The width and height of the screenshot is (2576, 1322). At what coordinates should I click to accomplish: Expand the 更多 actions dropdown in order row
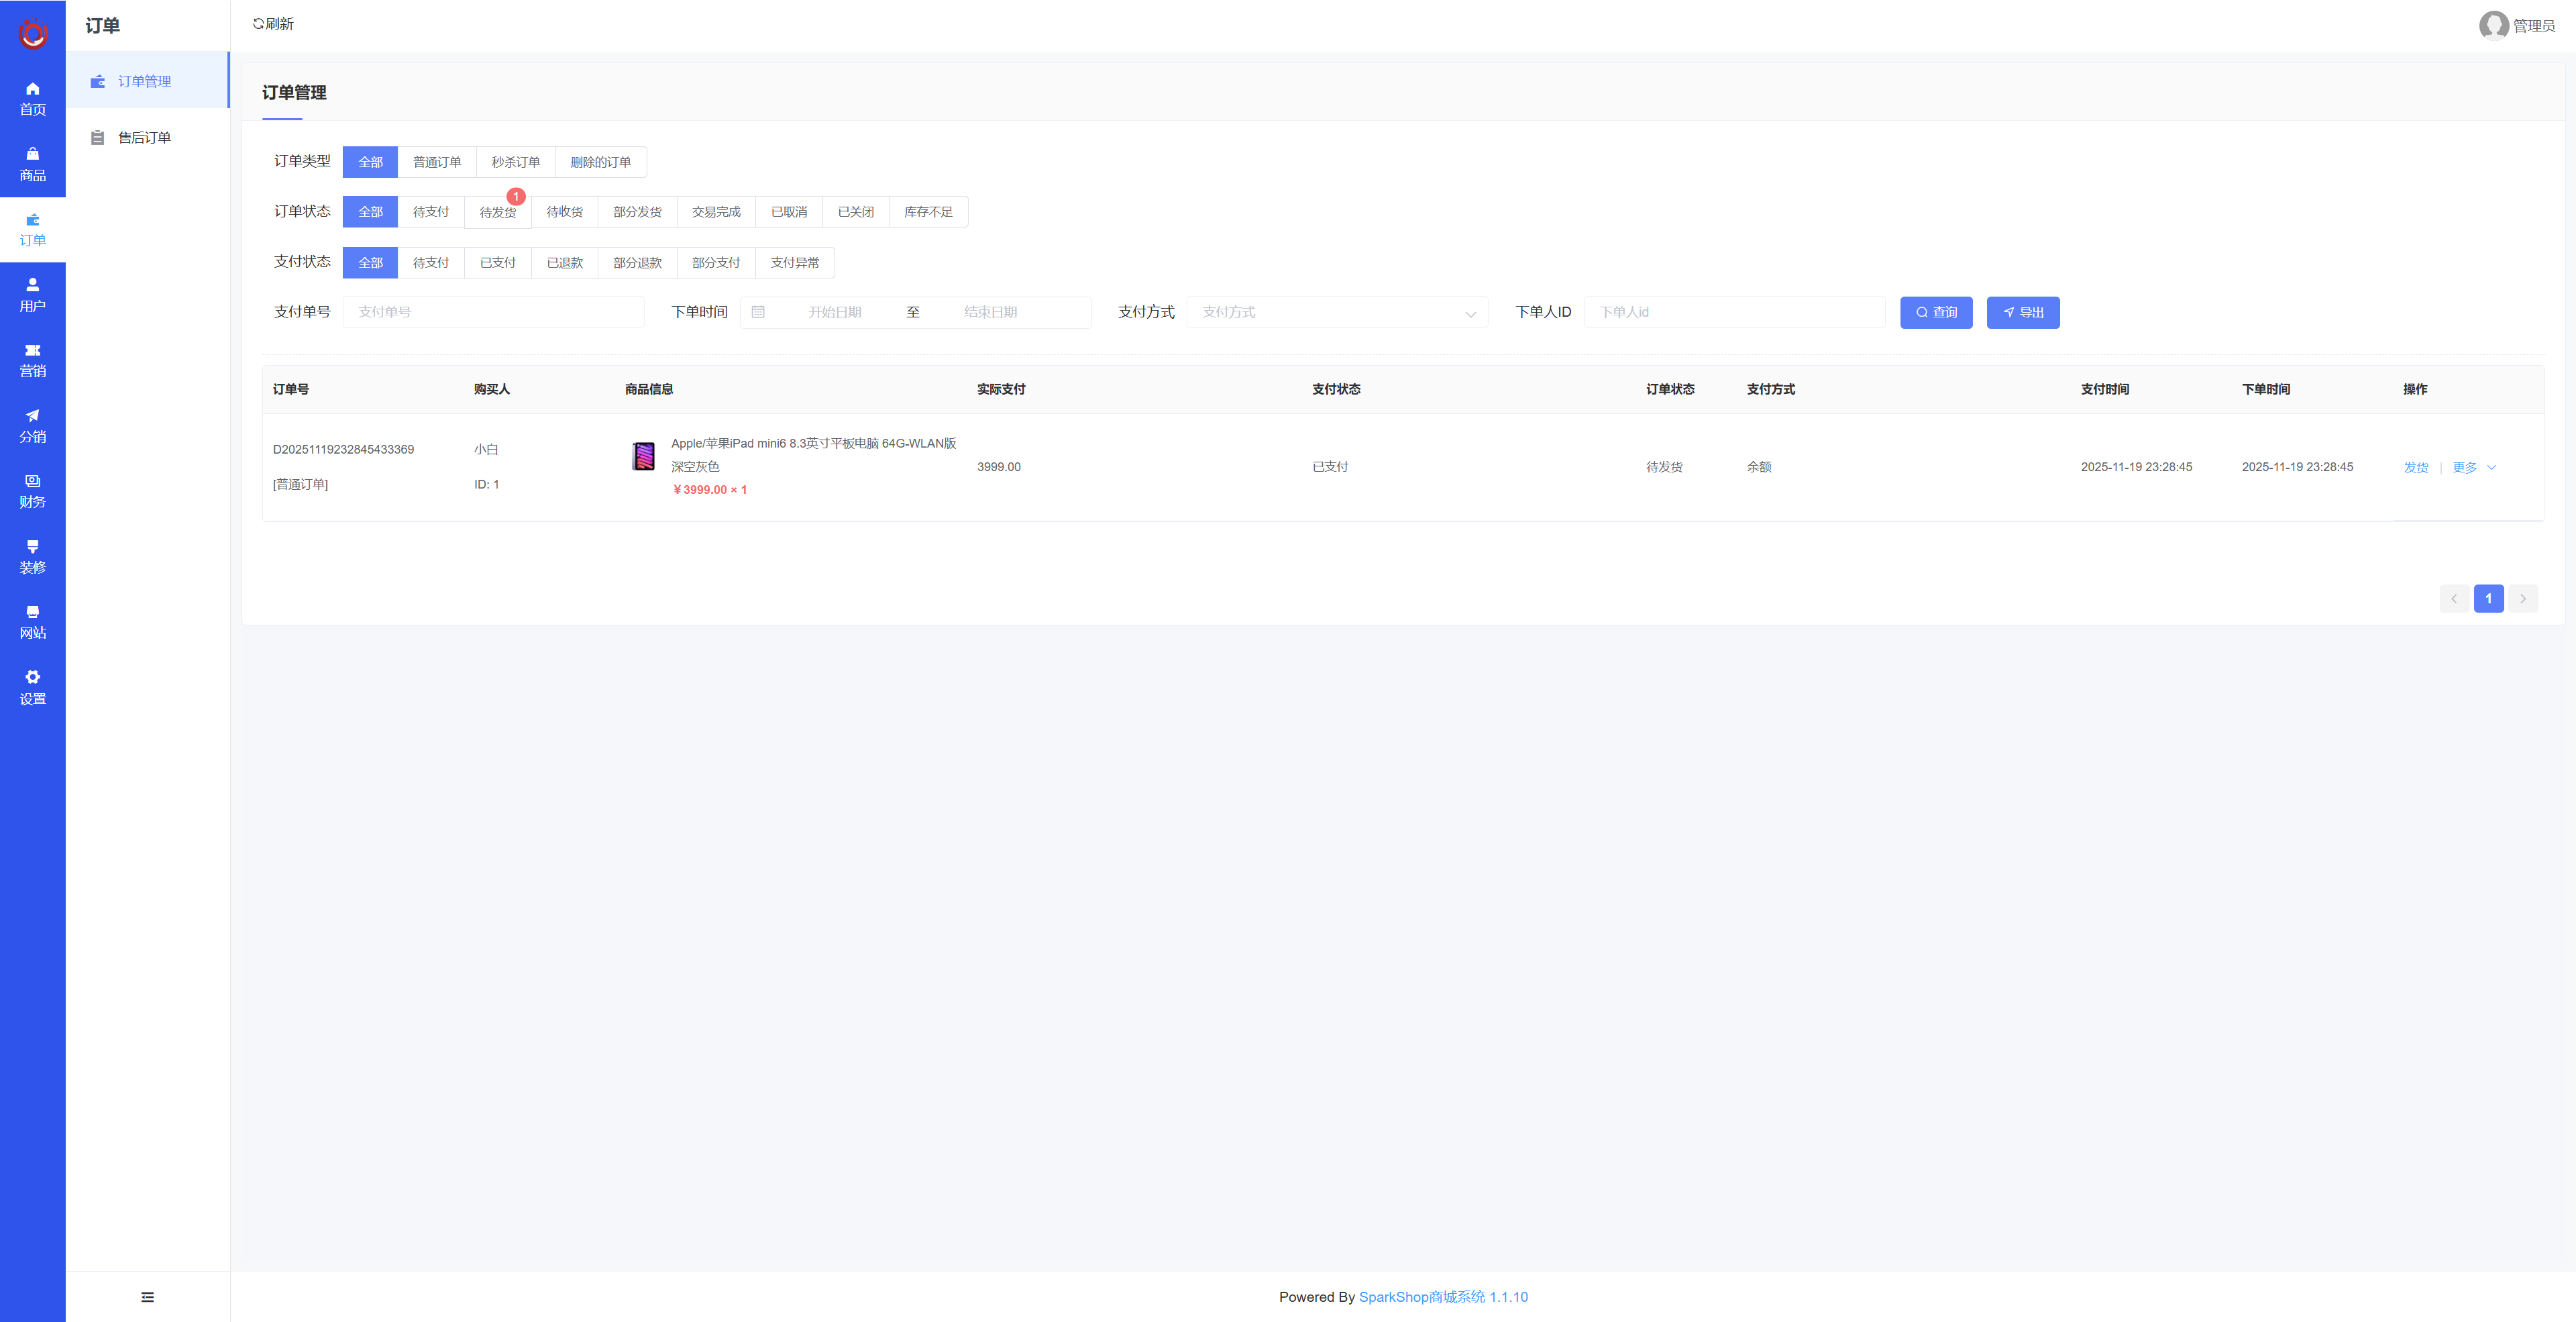coord(2473,467)
